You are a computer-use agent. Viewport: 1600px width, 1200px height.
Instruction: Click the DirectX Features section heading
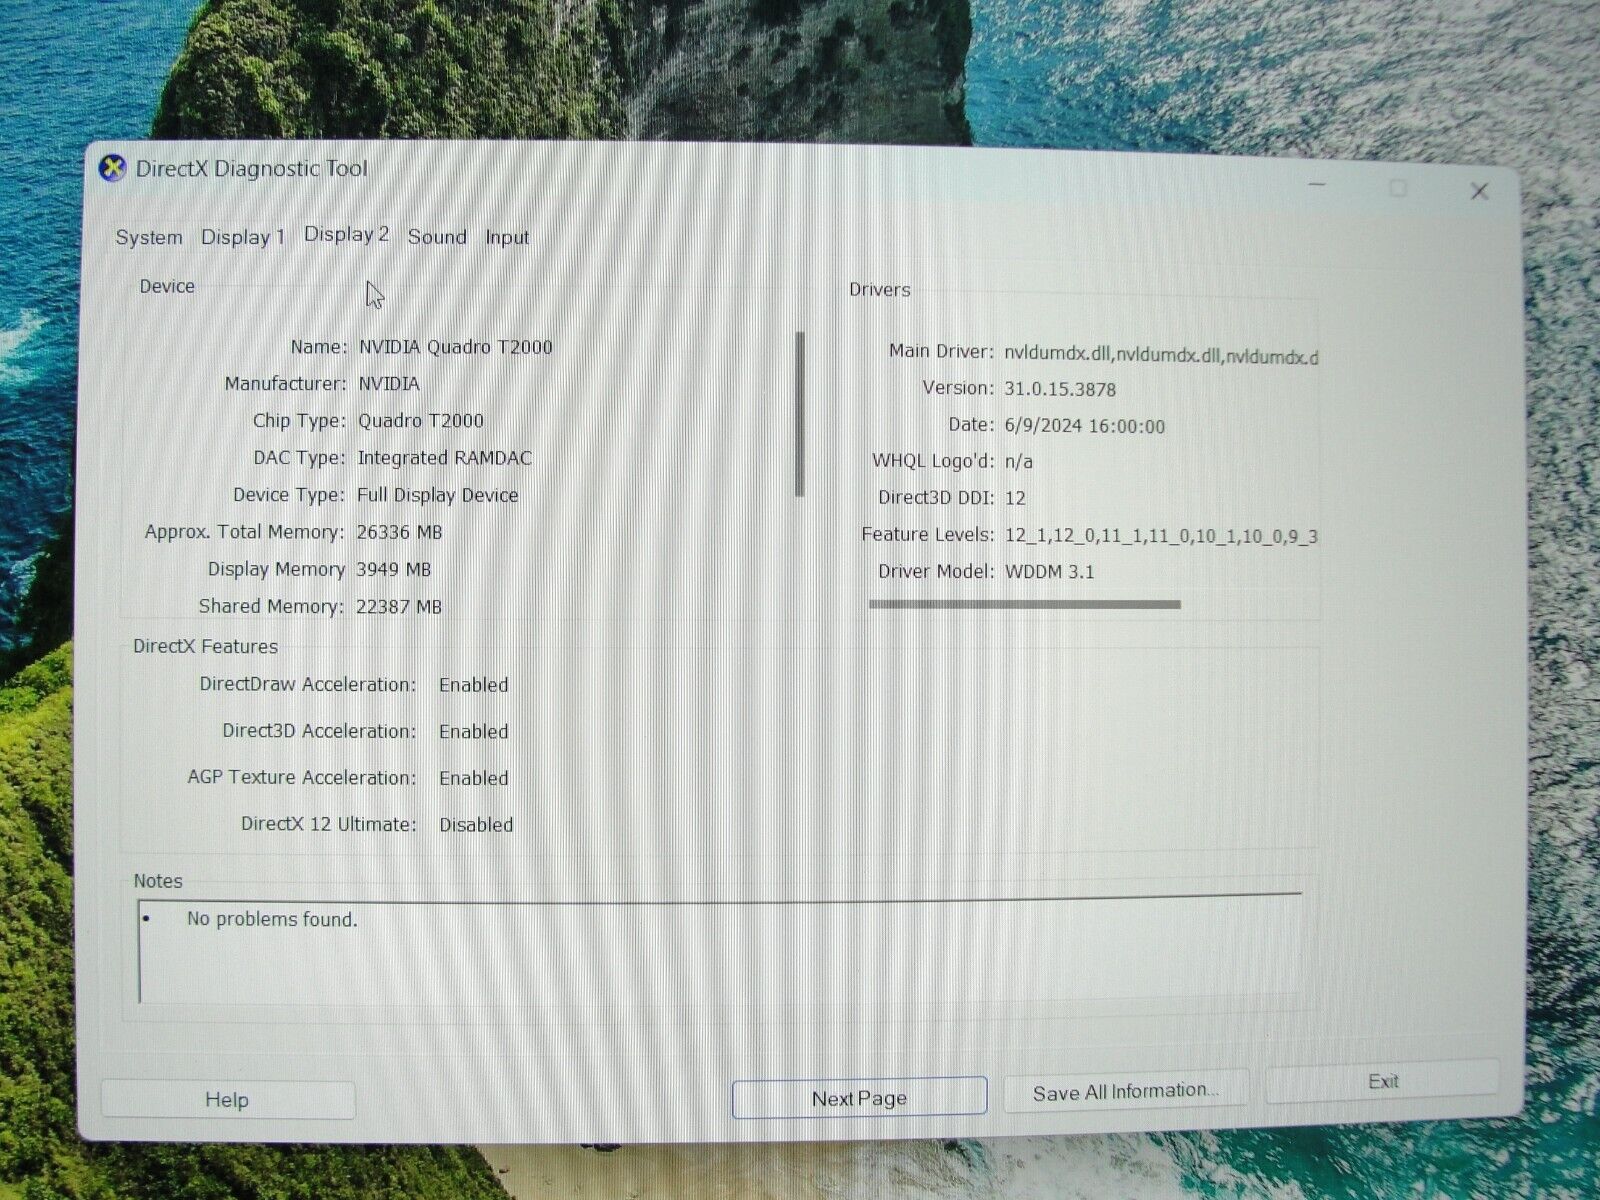[206, 646]
